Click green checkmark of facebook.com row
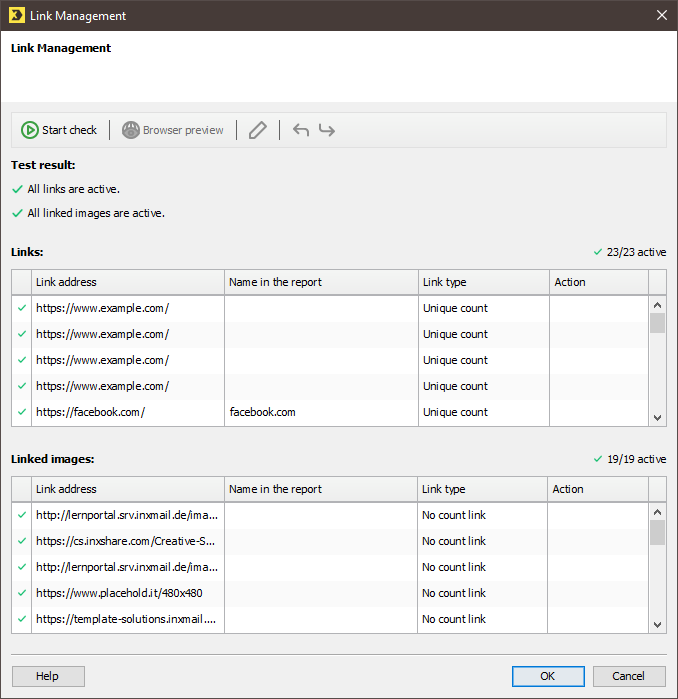678x699 pixels. click(x=21, y=412)
